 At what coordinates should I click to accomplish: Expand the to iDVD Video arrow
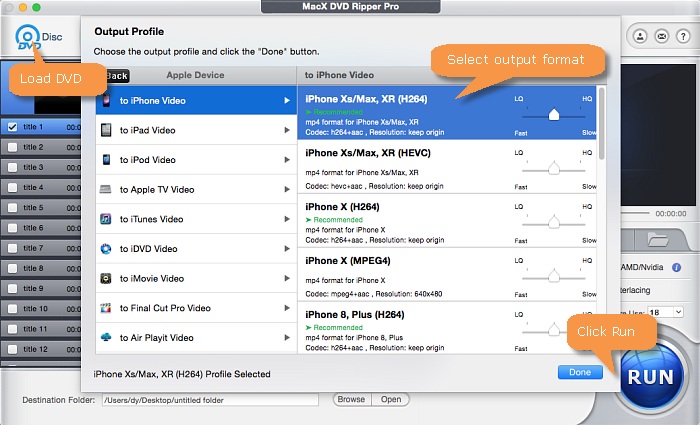click(287, 249)
